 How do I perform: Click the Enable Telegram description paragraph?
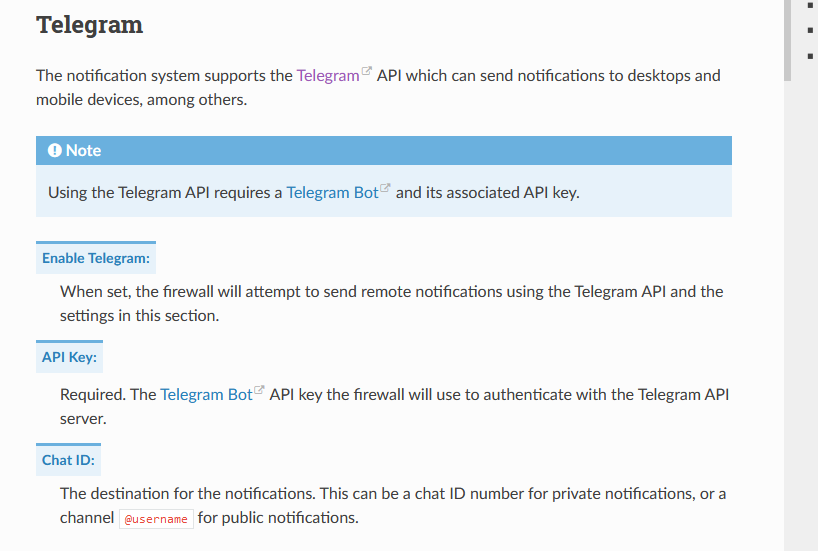[391, 303]
